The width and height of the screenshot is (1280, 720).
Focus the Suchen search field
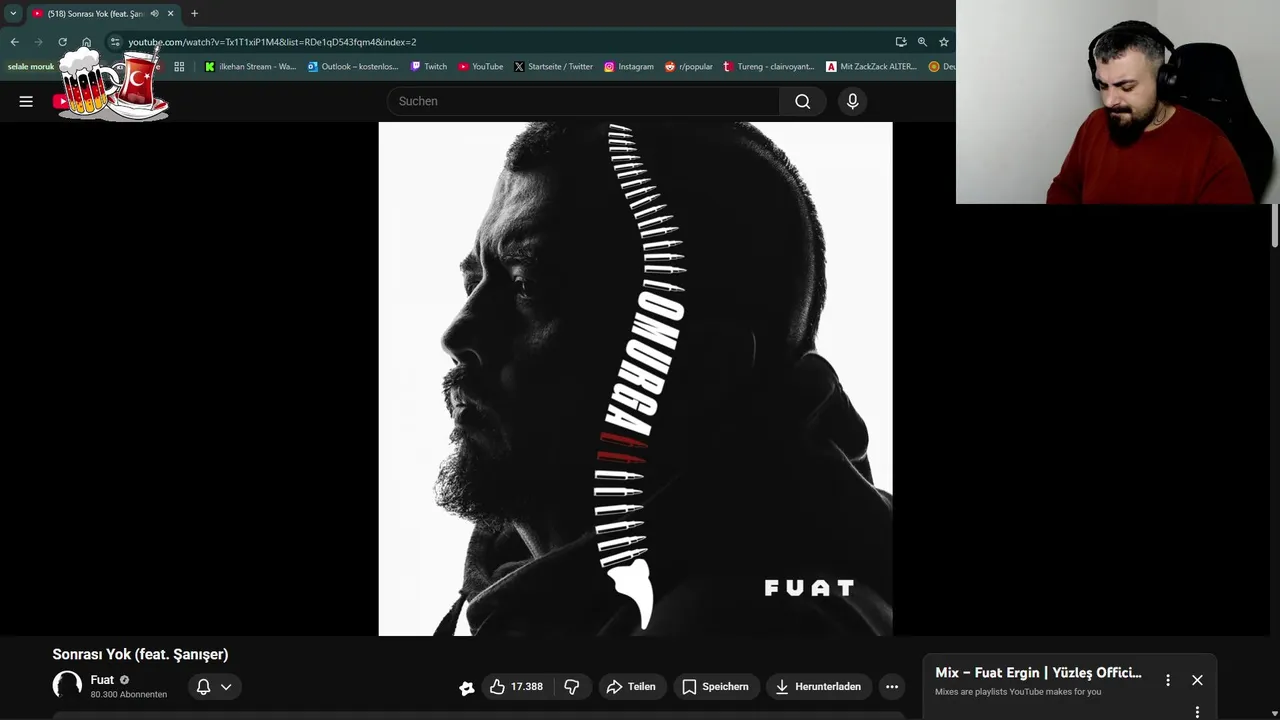click(583, 101)
